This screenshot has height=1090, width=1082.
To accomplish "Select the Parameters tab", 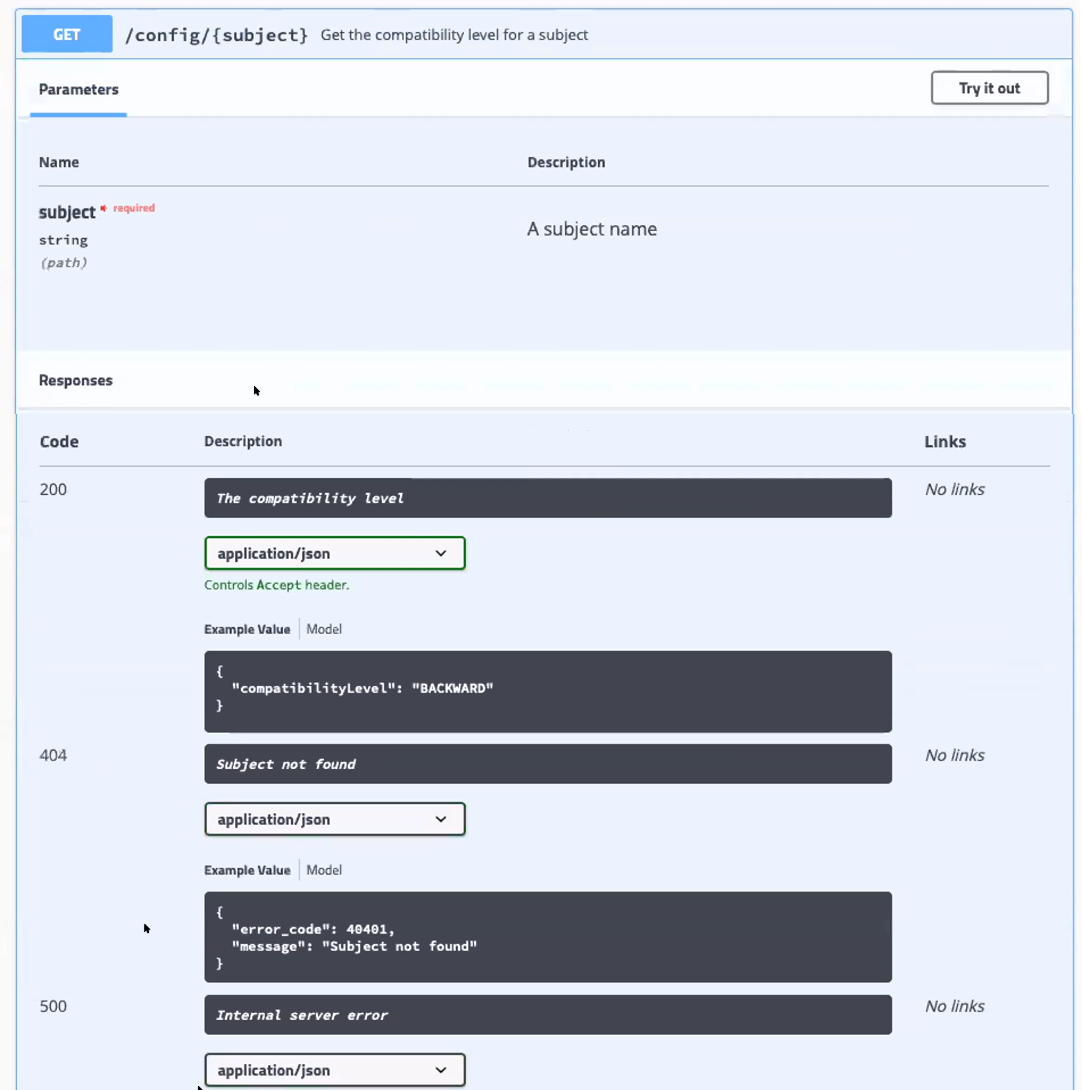I will [78, 90].
